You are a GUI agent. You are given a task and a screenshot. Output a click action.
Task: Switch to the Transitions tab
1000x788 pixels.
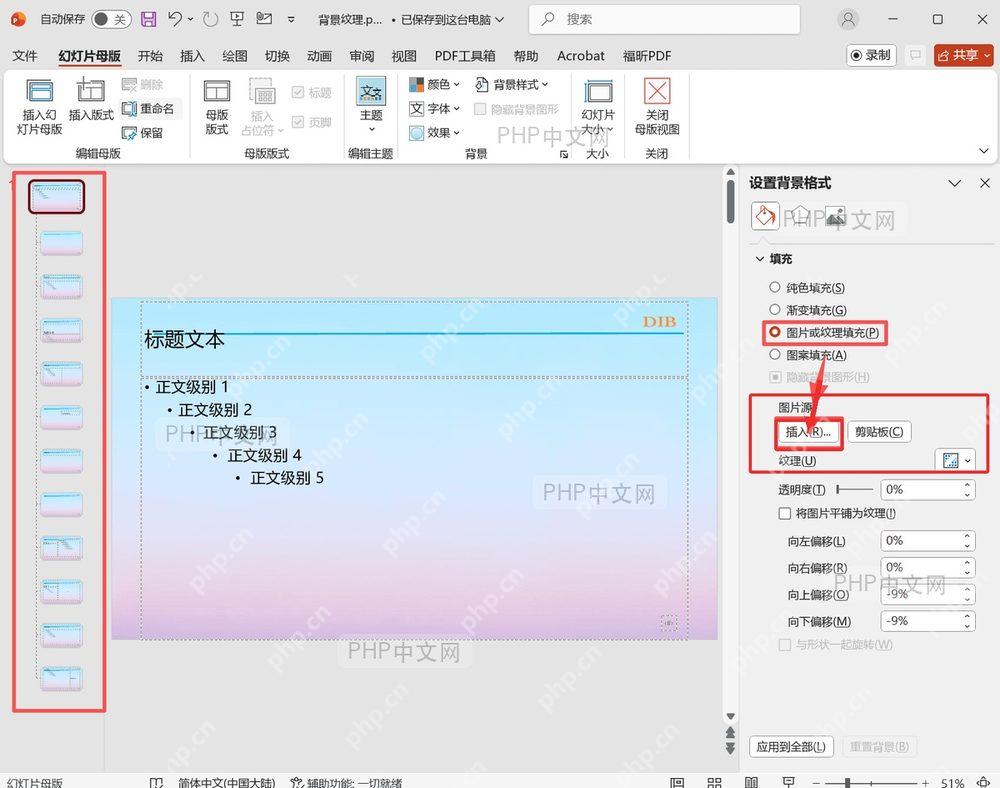277,56
